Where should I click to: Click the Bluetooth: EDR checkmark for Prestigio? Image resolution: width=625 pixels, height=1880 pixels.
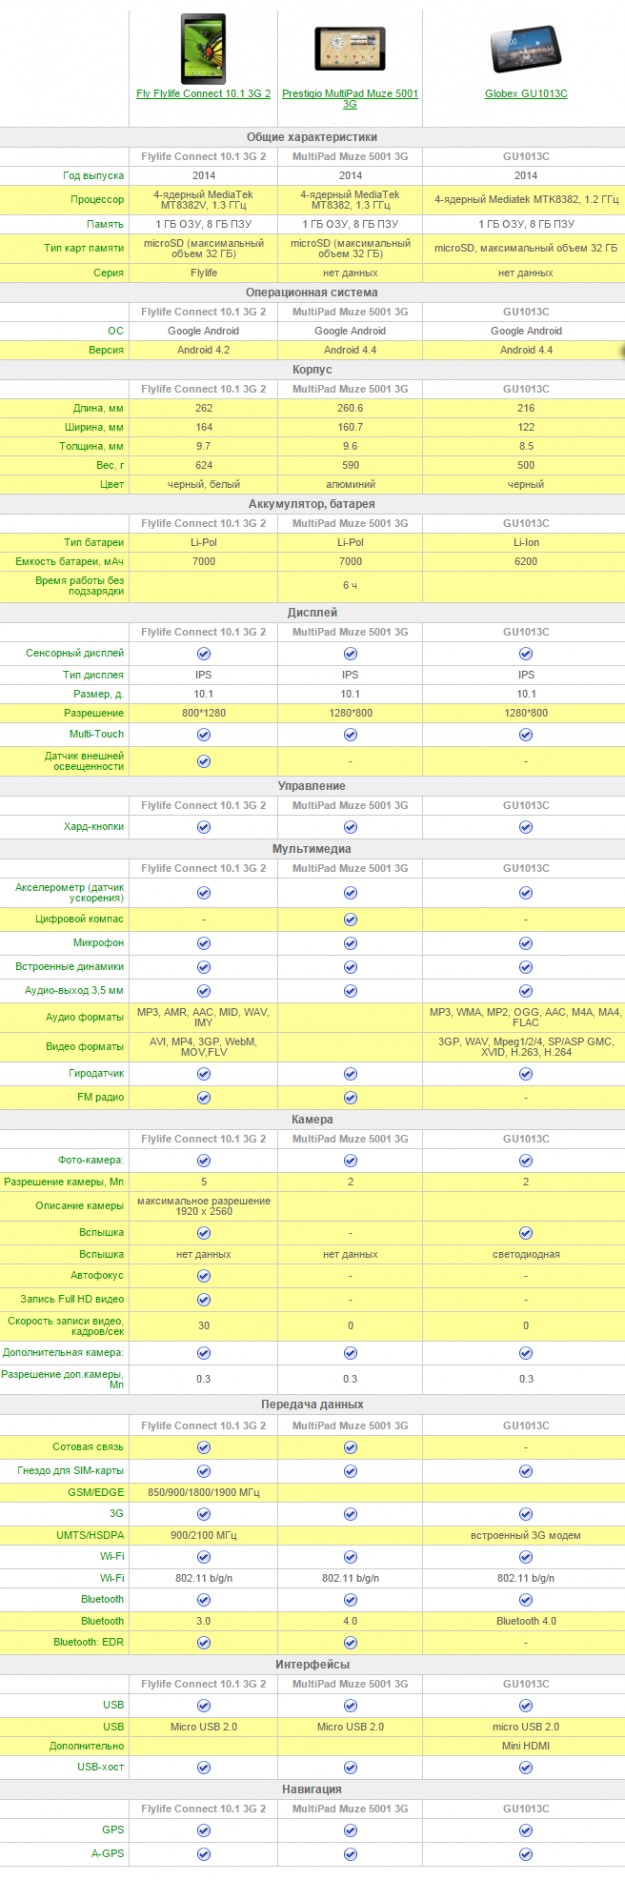pyautogui.click(x=350, y=1643)
